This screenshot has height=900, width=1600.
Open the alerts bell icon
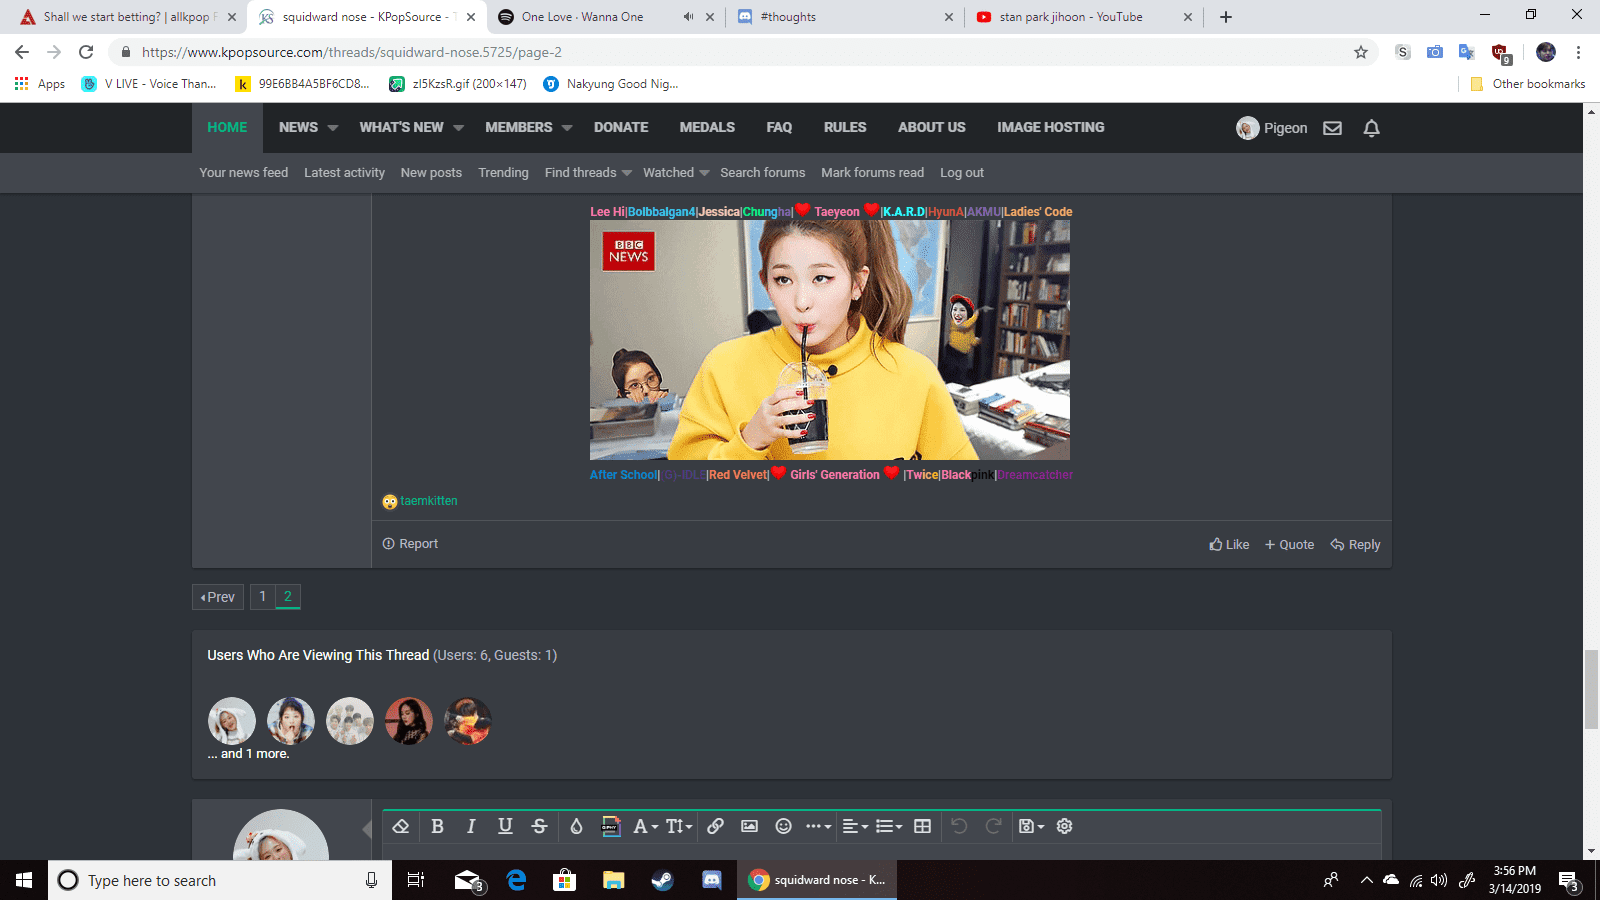point(1372,128)
